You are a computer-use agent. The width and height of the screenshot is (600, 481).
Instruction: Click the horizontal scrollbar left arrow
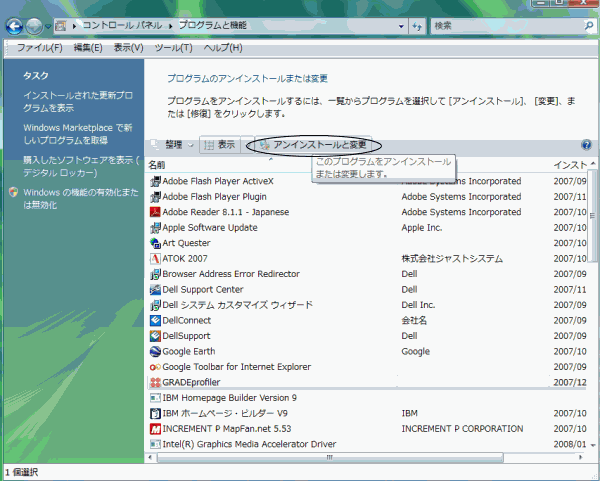(150, 457)
